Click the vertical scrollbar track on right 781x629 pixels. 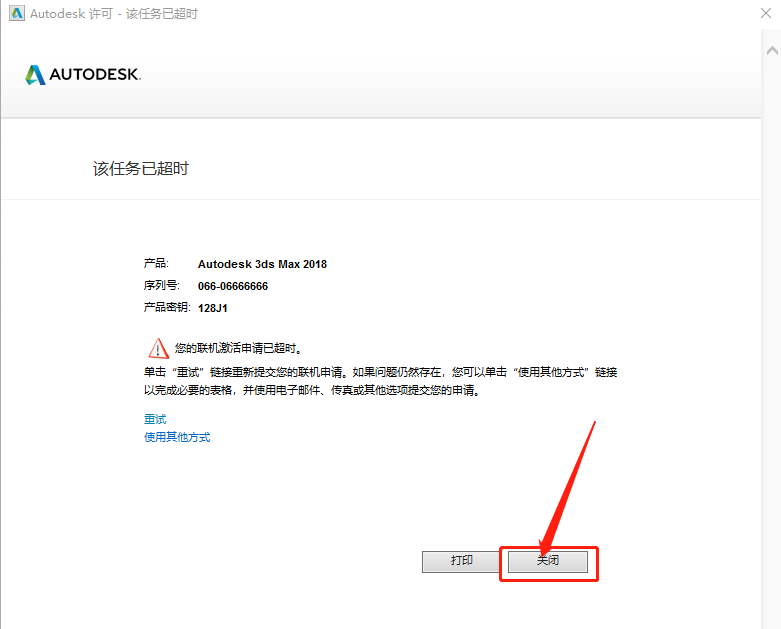coord(771,329)
